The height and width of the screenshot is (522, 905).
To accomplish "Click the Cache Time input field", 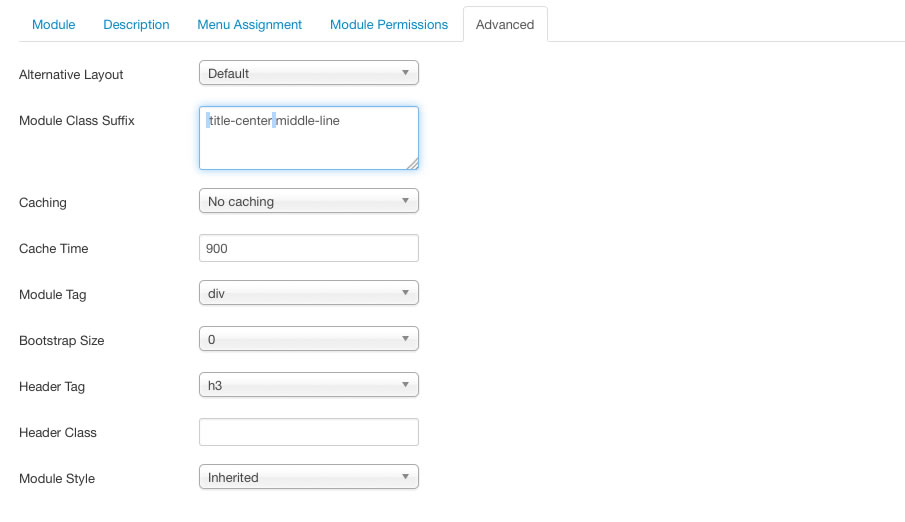I will (x=308, y=248).
